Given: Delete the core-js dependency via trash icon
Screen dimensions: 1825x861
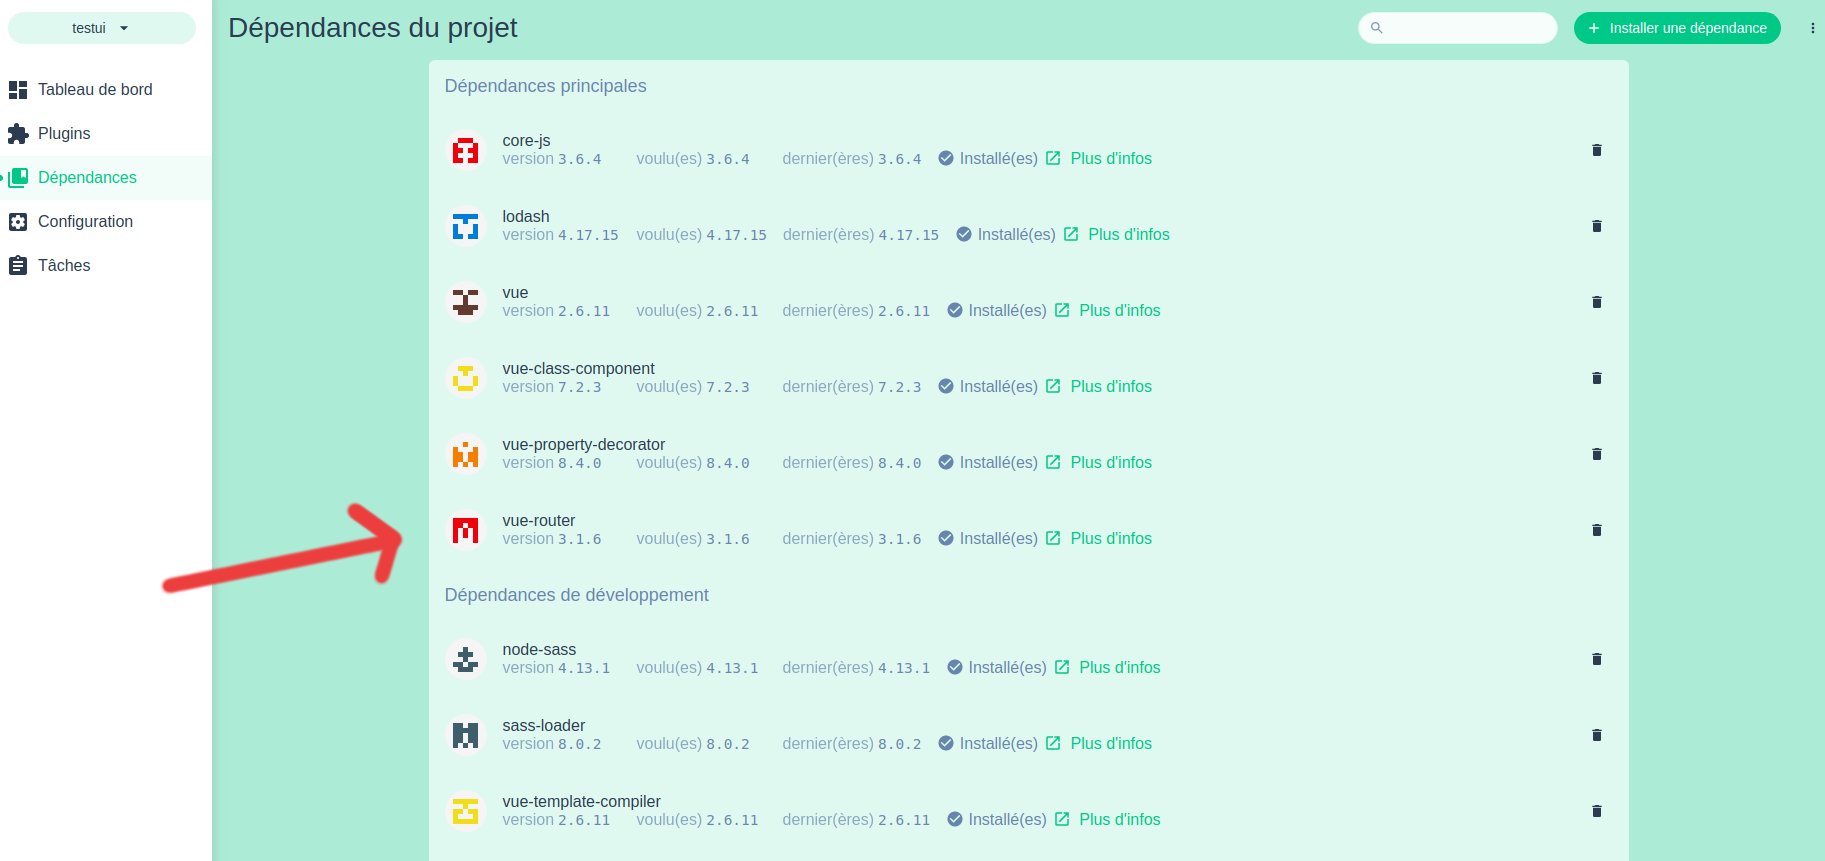Looking at the screenshot, I should click(1596, 150).
